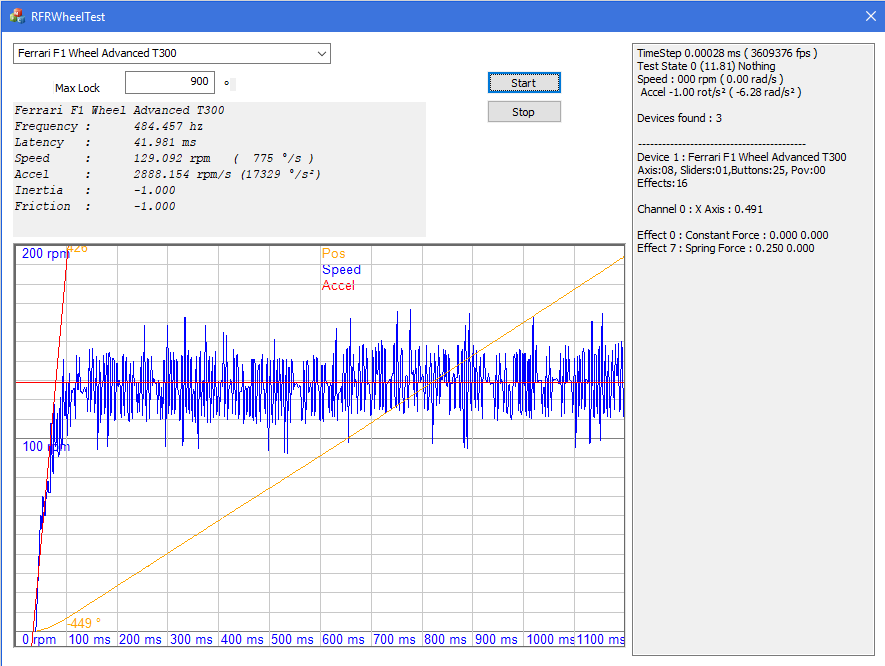Click the orange Pos legend label
The width and height of the screenshot is (885, 666).
click(x=333, y=254)
